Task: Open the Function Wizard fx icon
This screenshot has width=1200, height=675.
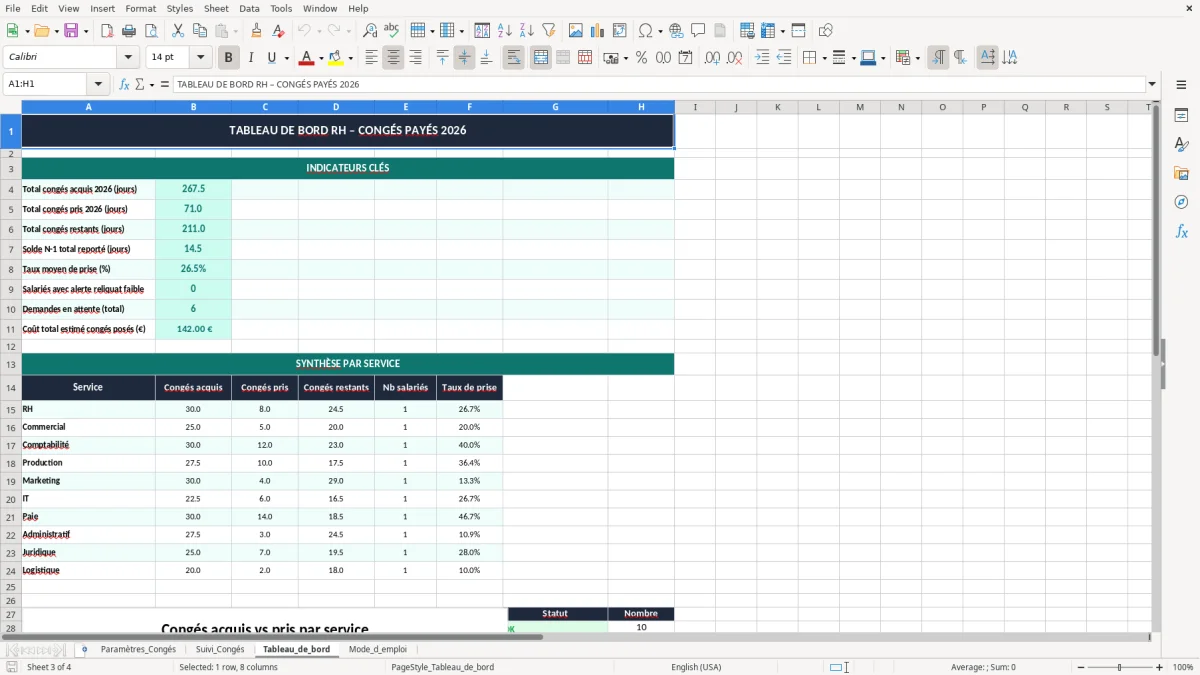Action: [124, 84]
